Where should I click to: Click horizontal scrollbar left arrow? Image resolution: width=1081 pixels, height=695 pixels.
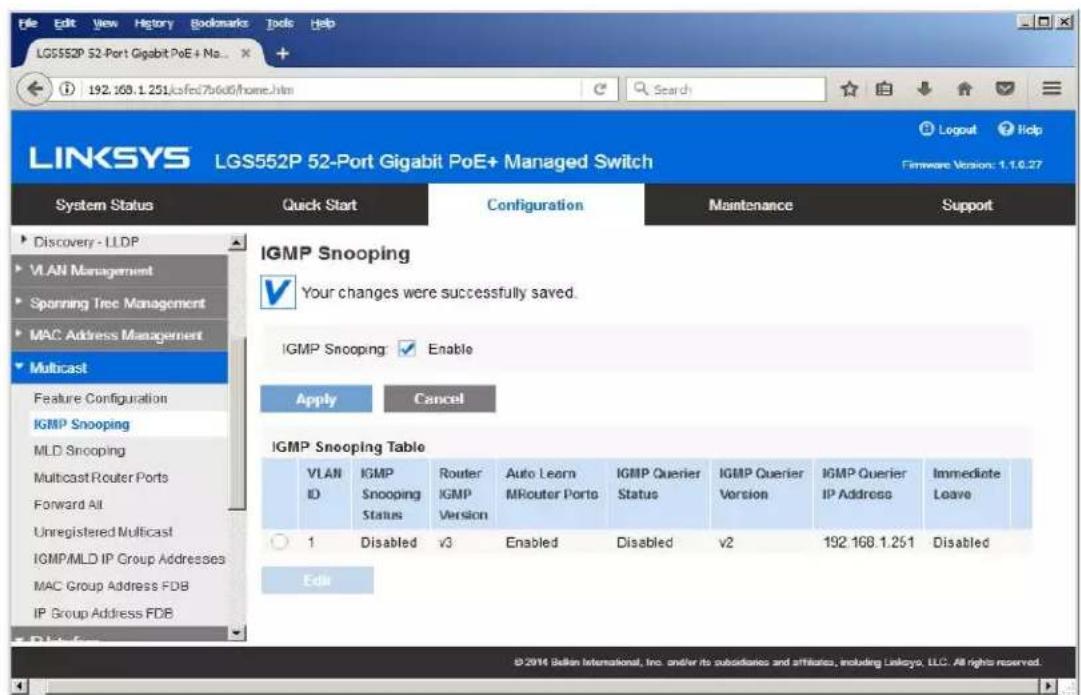(19, 687)
